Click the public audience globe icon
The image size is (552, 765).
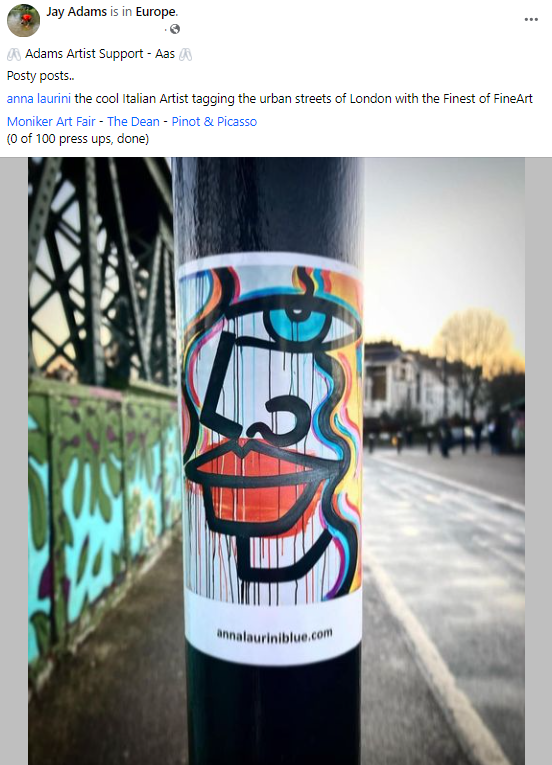[175, 29]
